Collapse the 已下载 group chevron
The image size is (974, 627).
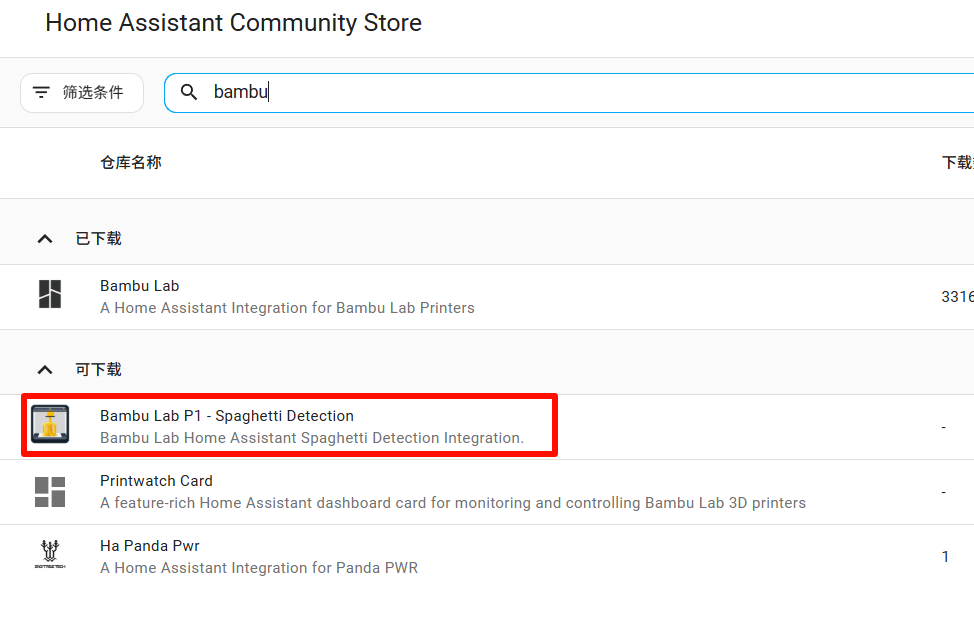(44, 239)
